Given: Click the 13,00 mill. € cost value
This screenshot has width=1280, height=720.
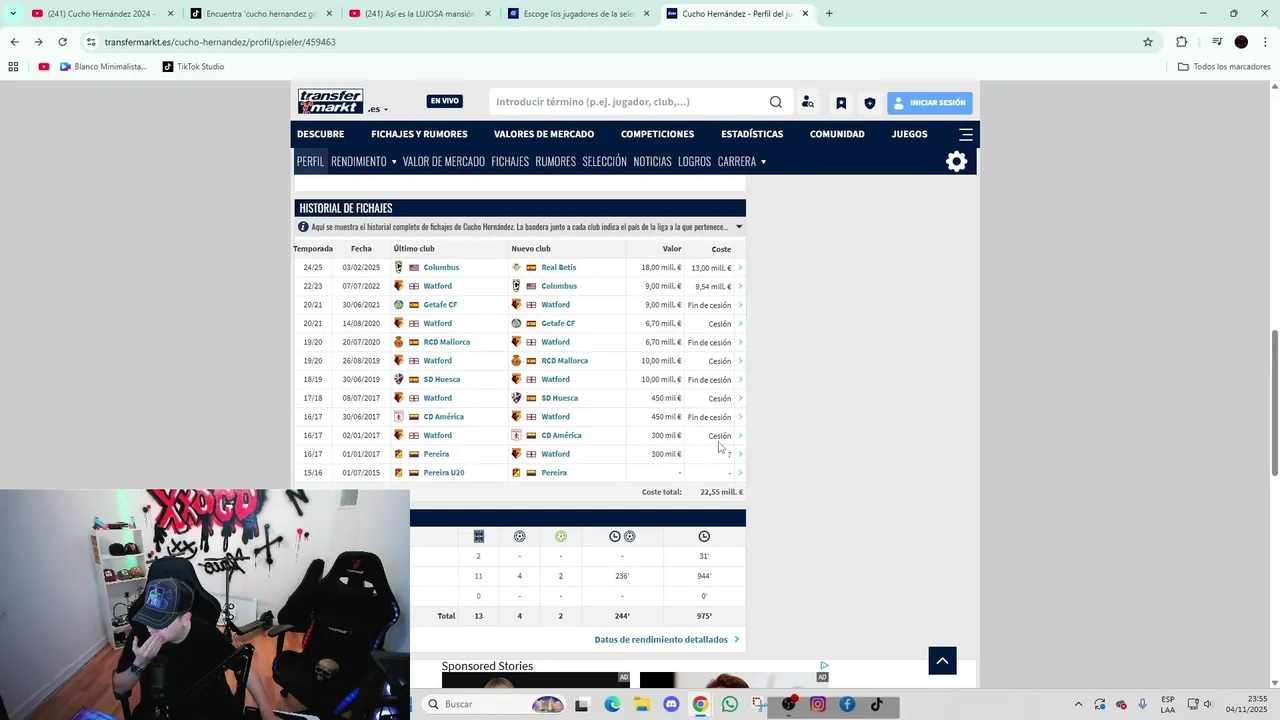Looking at the screenshot, I should coord(711,268).
